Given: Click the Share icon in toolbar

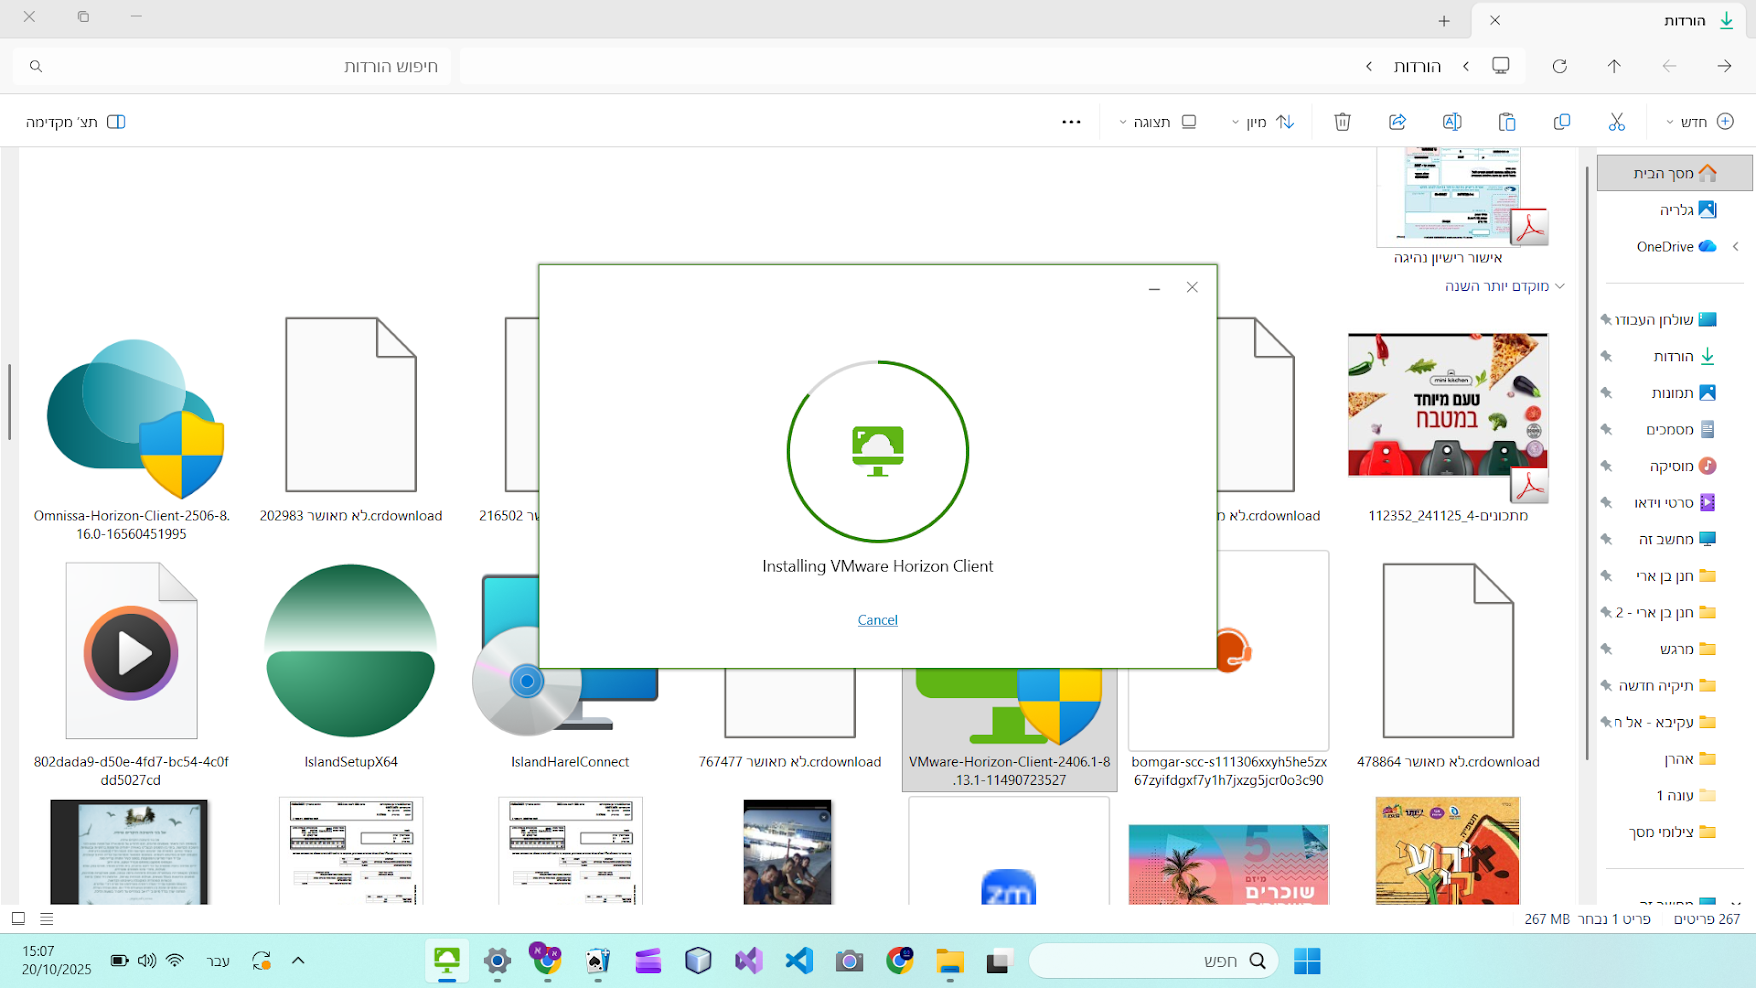Looking at the screenshot, I should click(1397, 122).
